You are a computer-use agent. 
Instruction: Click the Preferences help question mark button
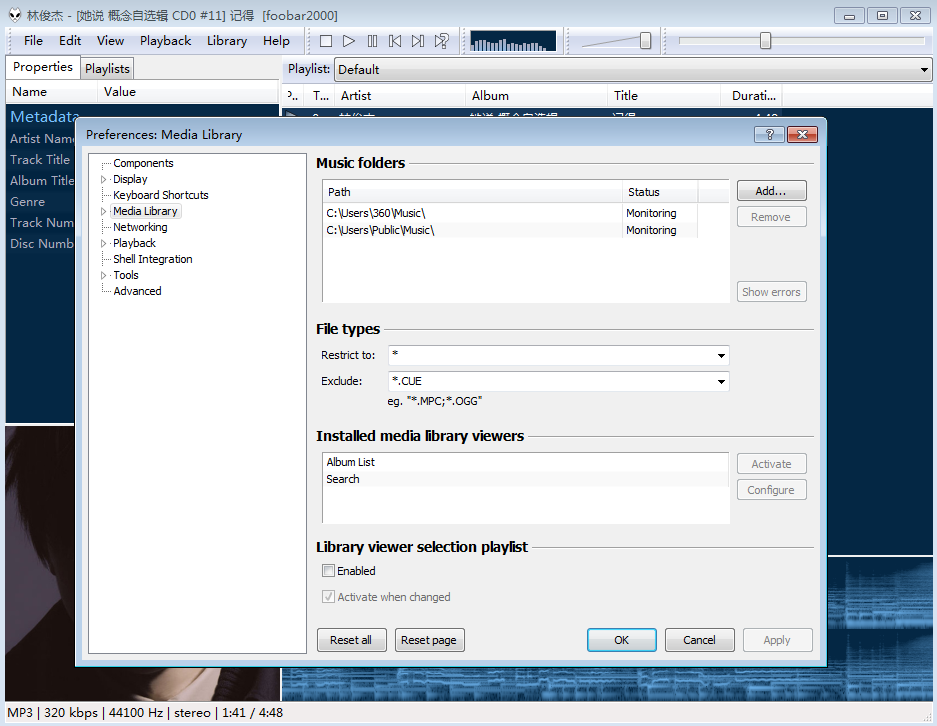769,134
